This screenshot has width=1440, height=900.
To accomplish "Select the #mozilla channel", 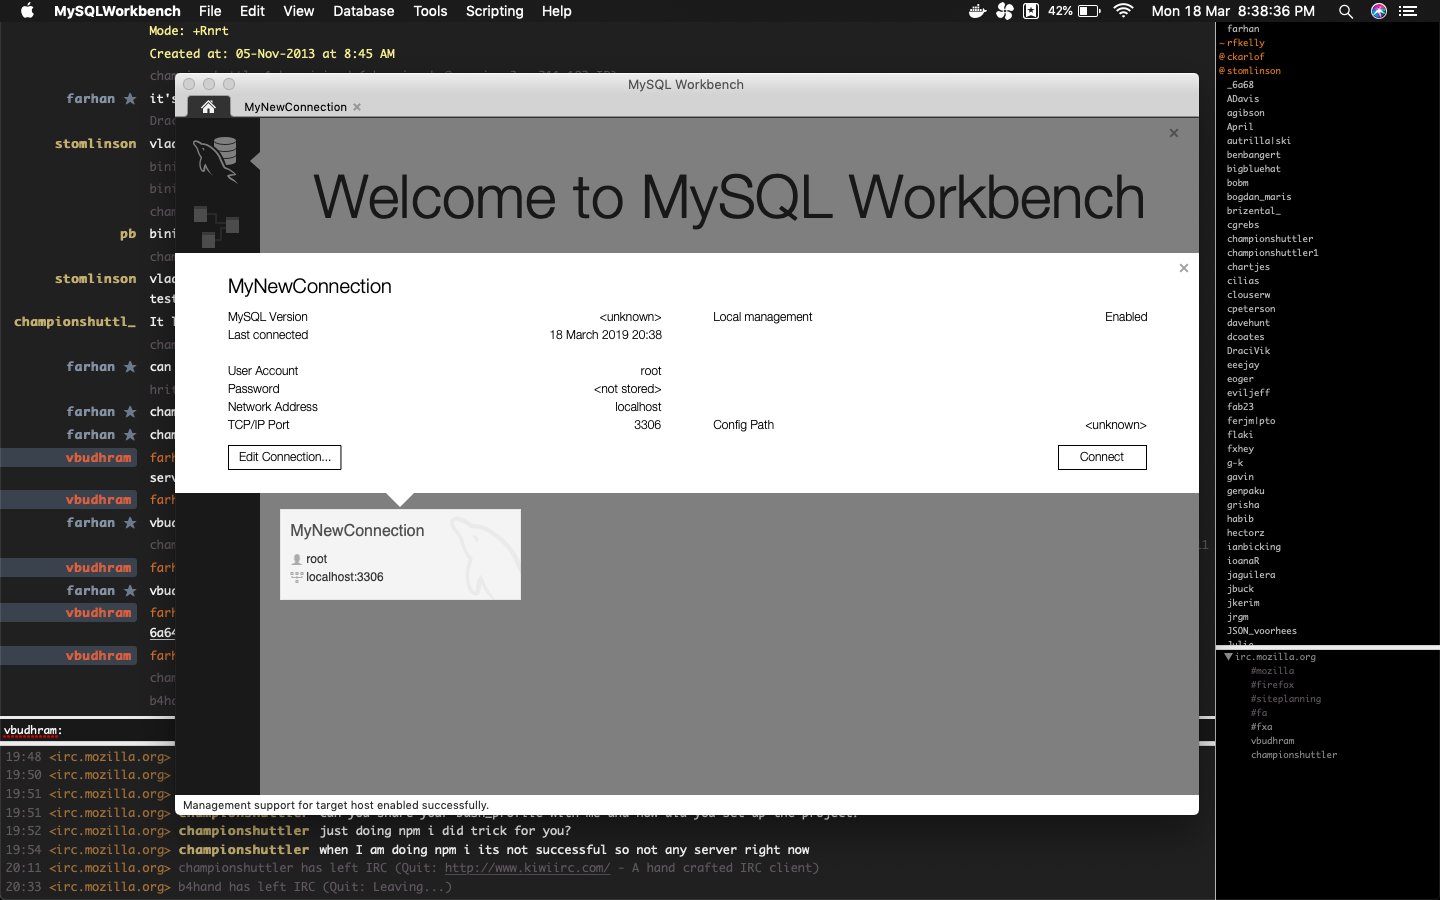I will [1272, 671].
